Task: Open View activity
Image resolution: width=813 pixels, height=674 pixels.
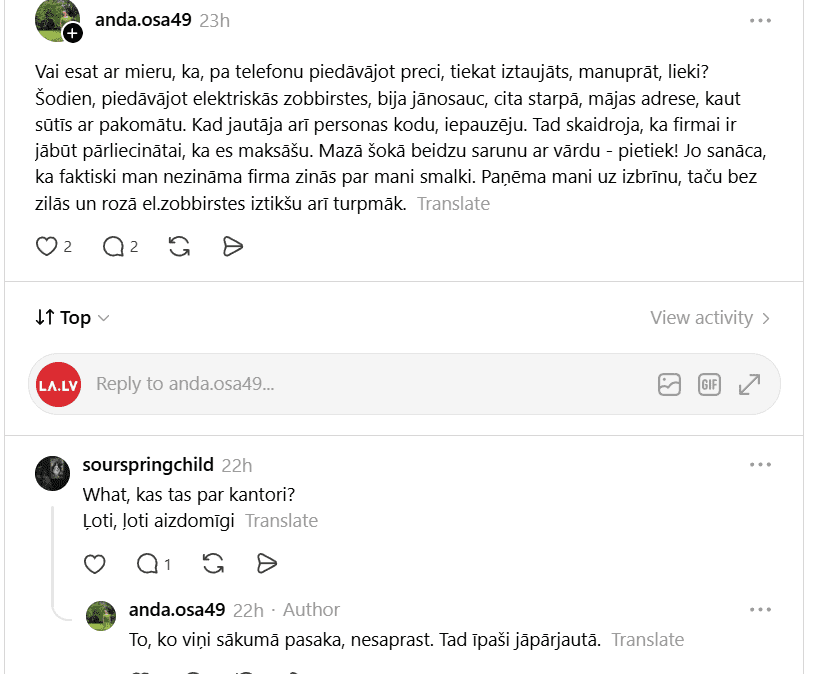Action: click(710, 318)
